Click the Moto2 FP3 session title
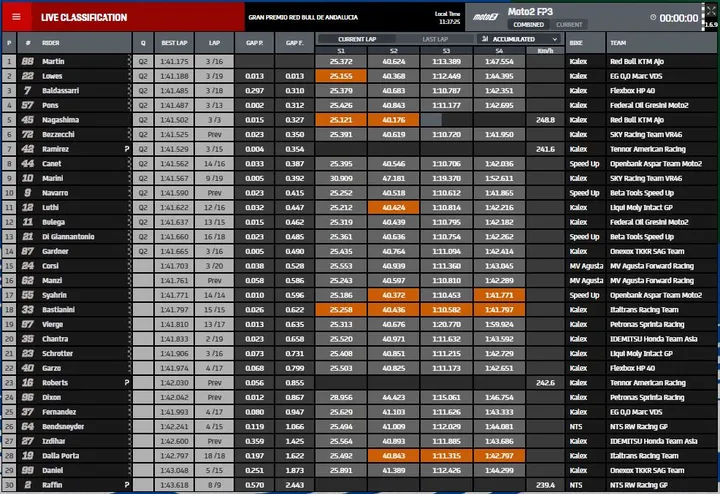This screenshot has height=494, width=720. point(530,11)
